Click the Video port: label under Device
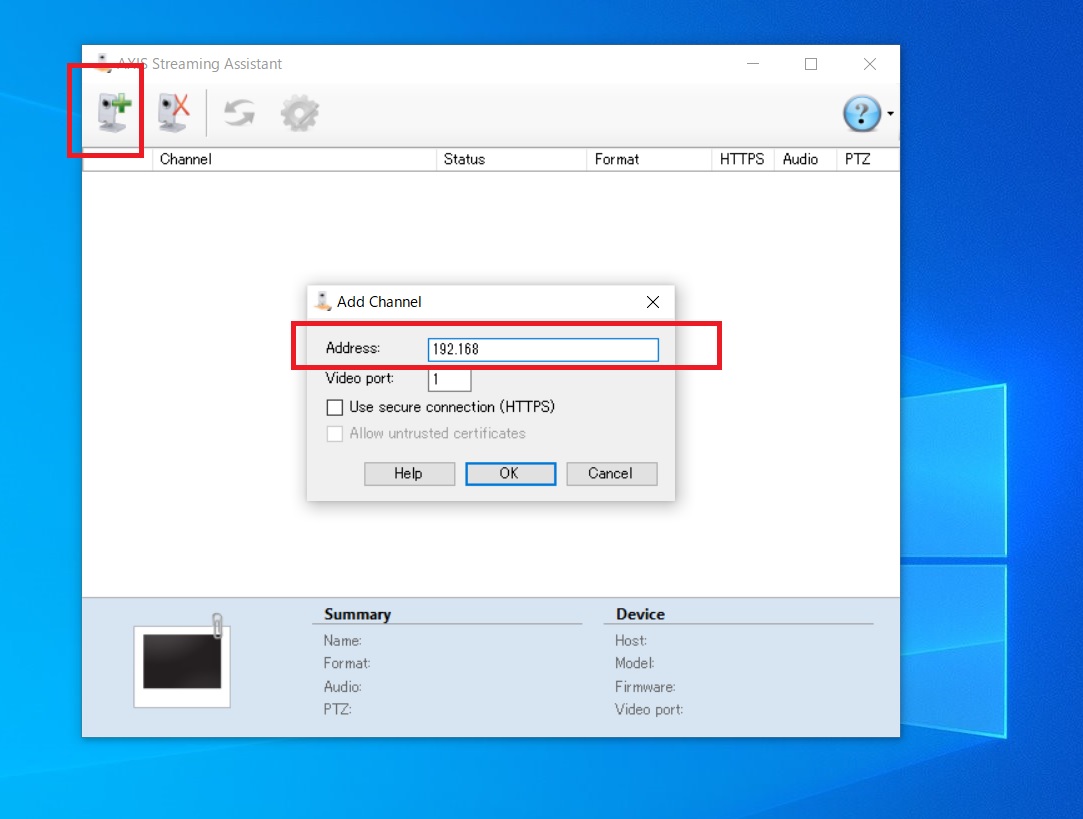 [649, 709]
